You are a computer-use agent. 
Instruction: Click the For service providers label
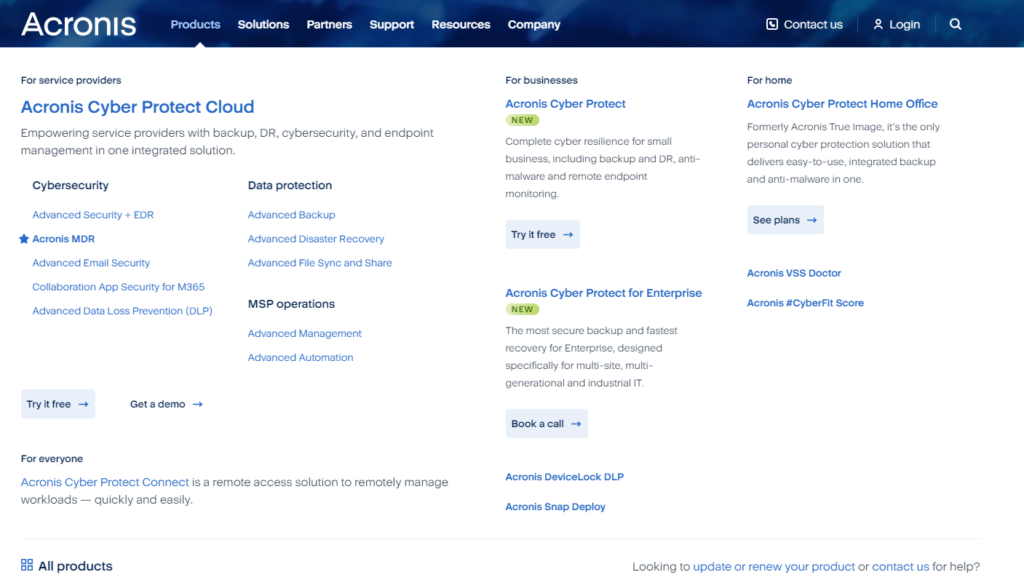pyautogui.click(x=71, y=80)
